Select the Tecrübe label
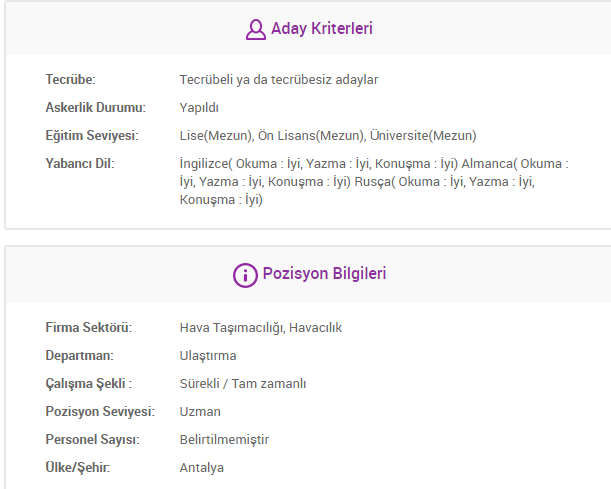Viewport: 611px width, 489px height. click(x=70, y=80)
